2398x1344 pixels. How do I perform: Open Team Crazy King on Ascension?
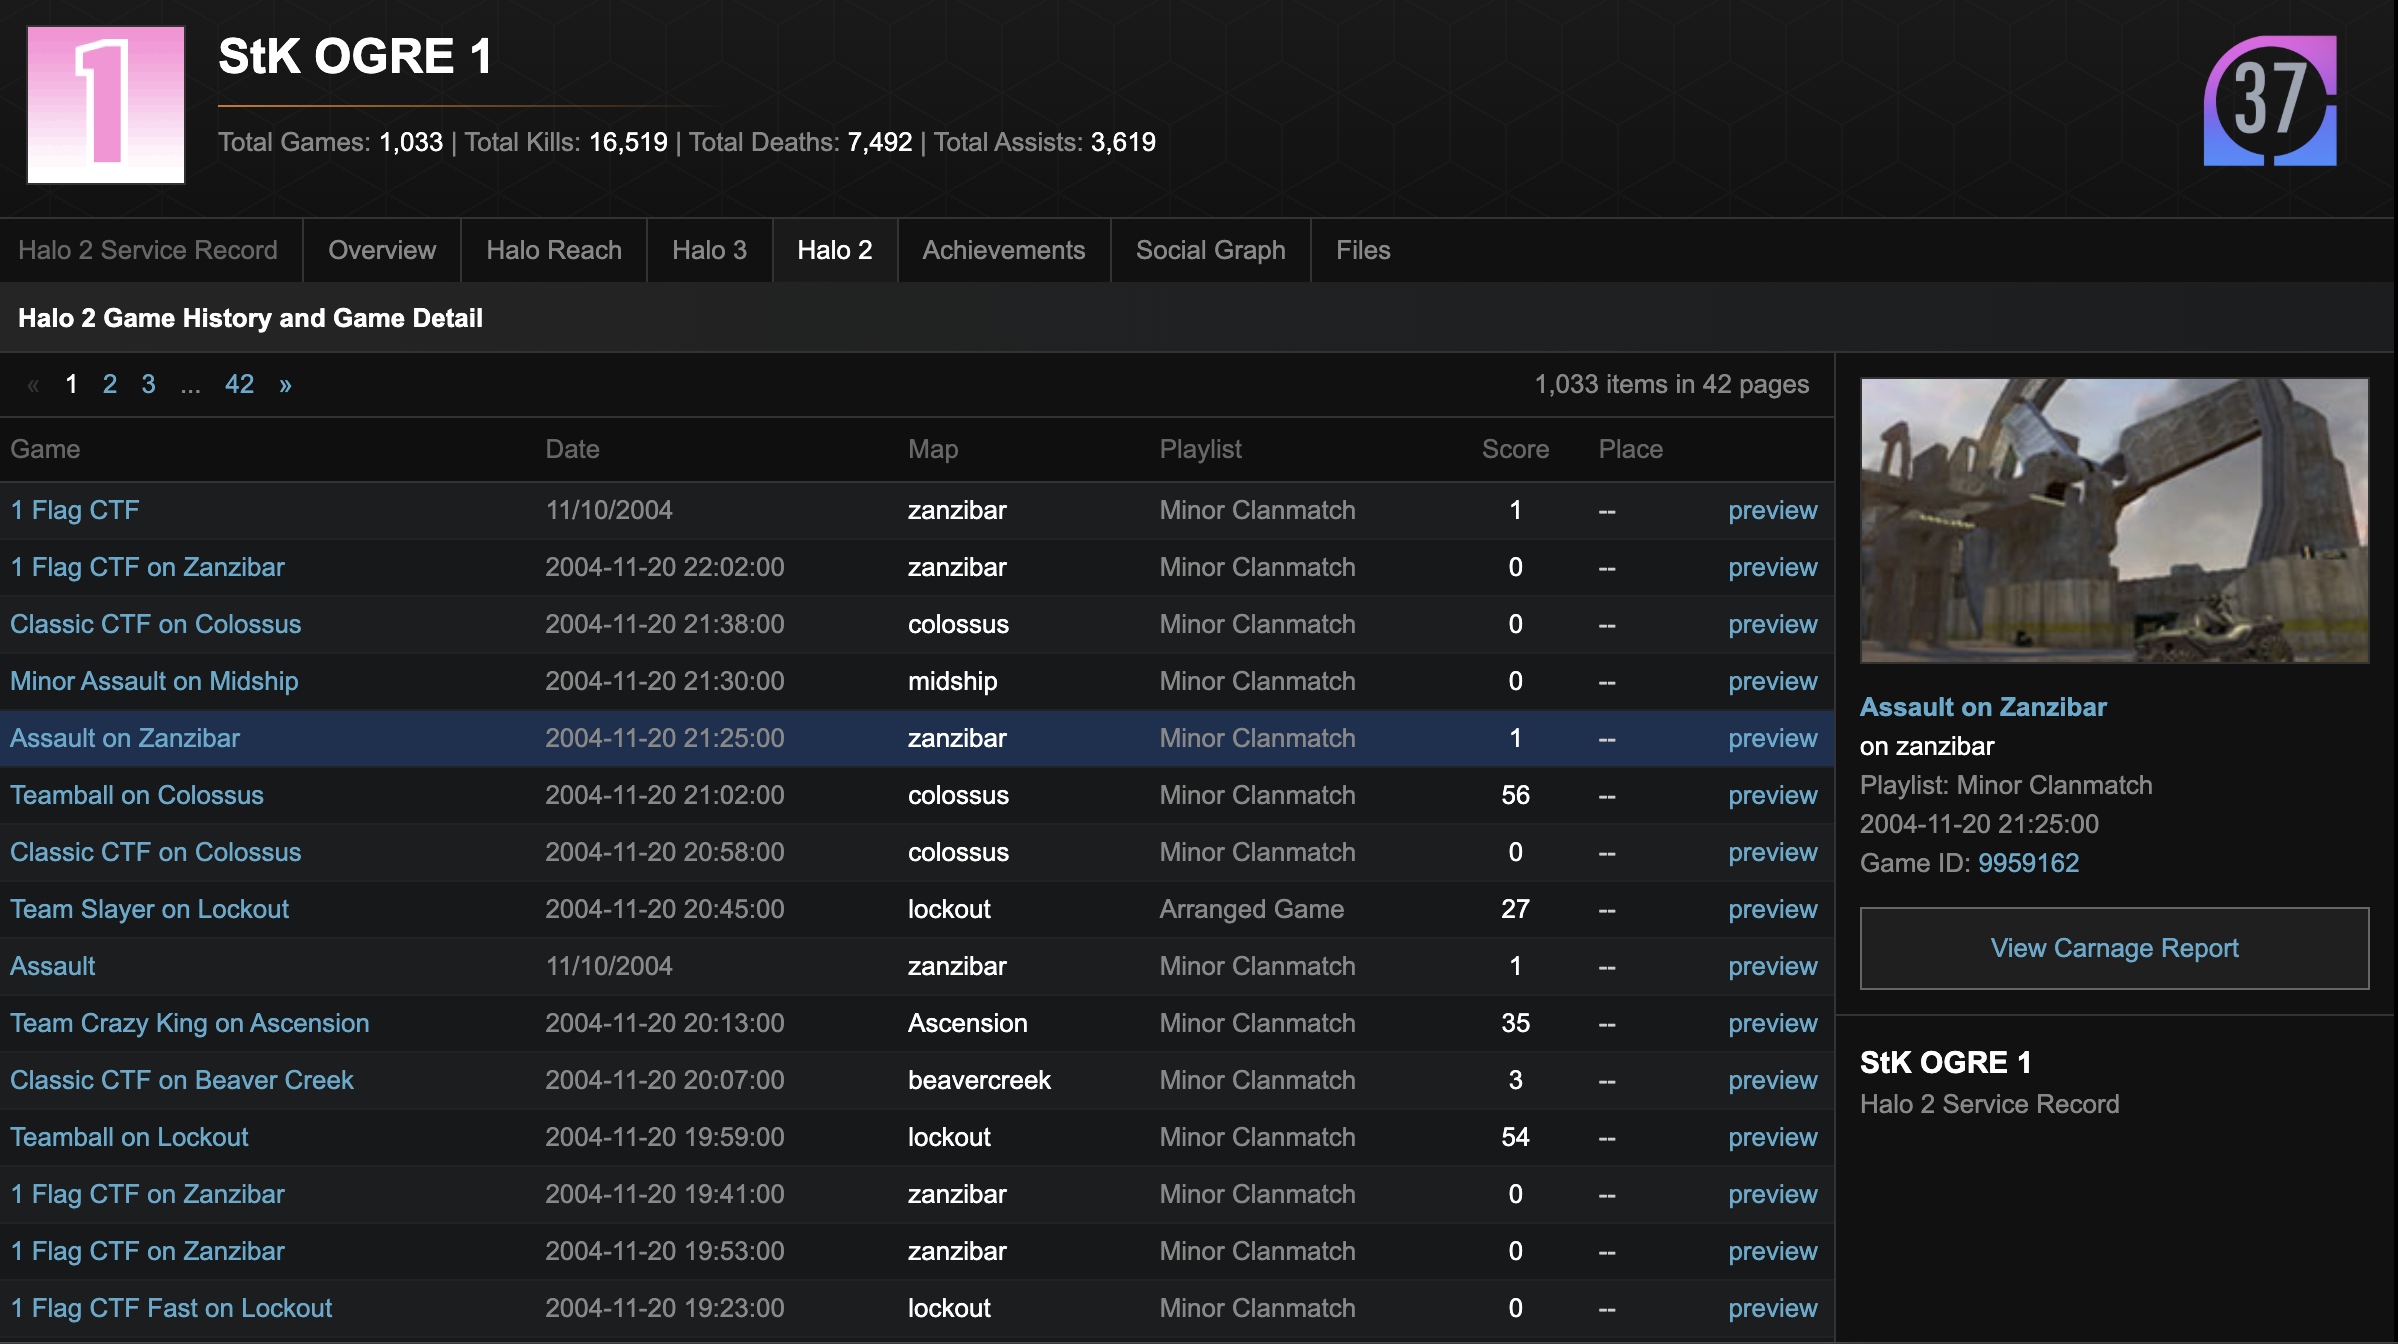pyautogui.click(x=189, y=1023)
